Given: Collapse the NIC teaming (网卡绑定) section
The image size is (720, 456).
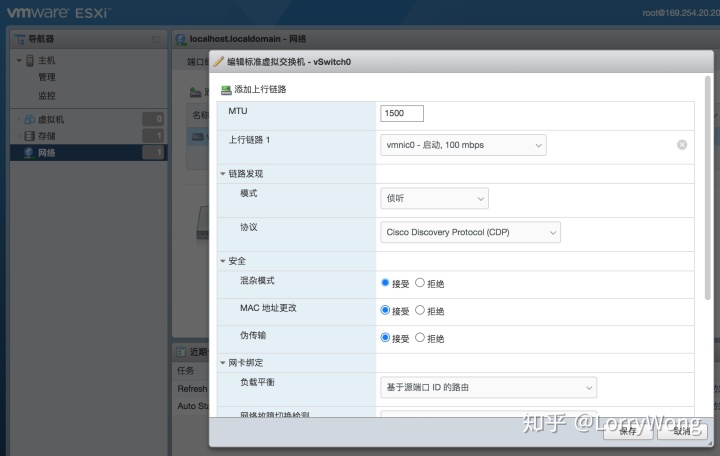Looking at the screenshot, I should [223, 363].
